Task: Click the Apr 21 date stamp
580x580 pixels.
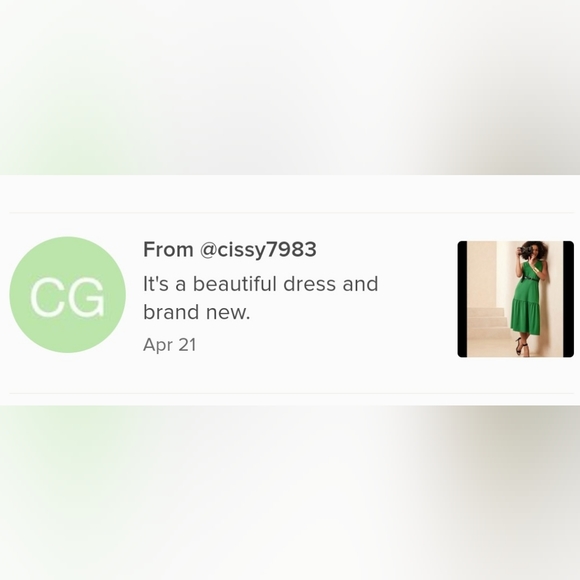Action: (x=169, y=345)
